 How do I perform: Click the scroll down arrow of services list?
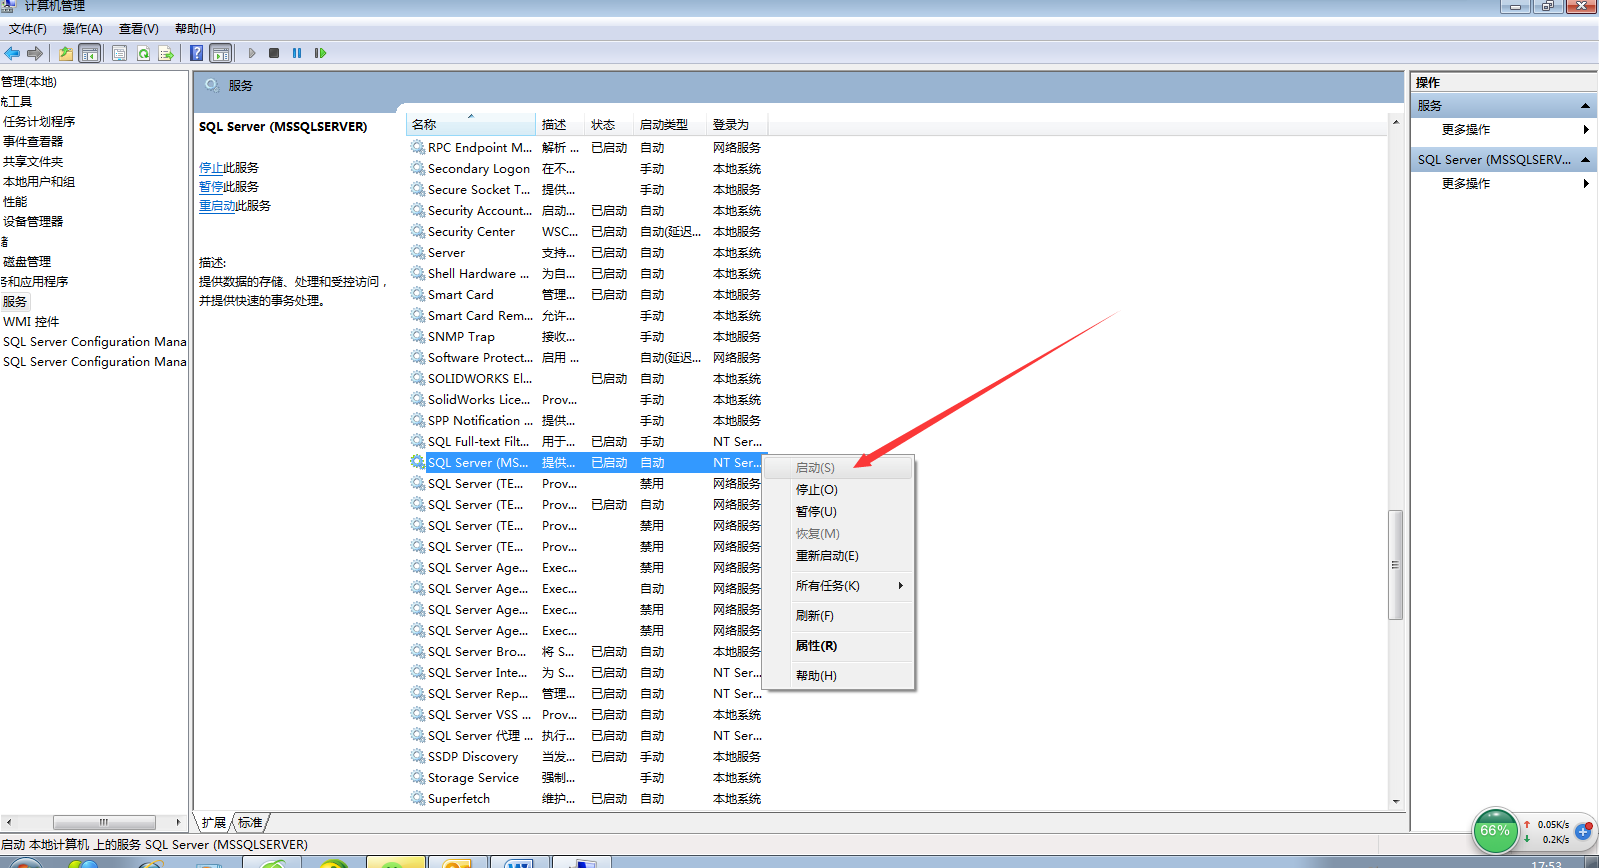pyautogui.click(x=1395, y=801)
